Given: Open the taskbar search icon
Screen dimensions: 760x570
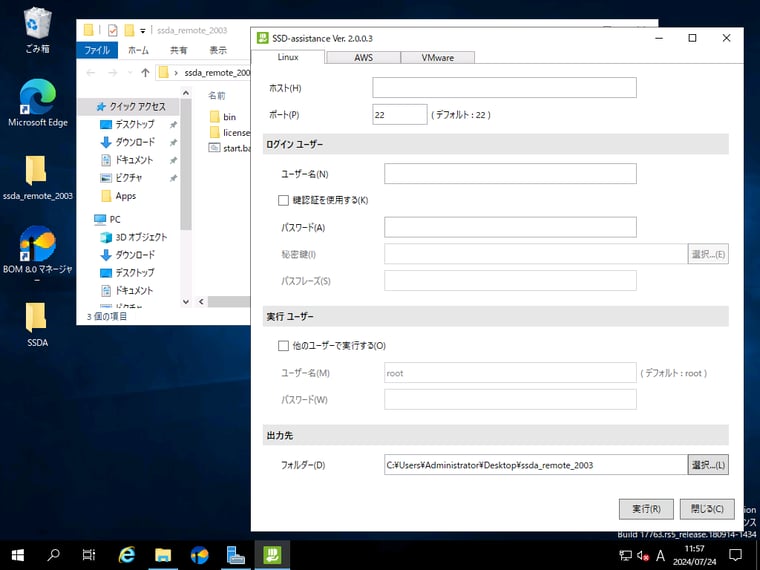Looking at the screenshot, I should pyautogui.click(x=54, y=554).
